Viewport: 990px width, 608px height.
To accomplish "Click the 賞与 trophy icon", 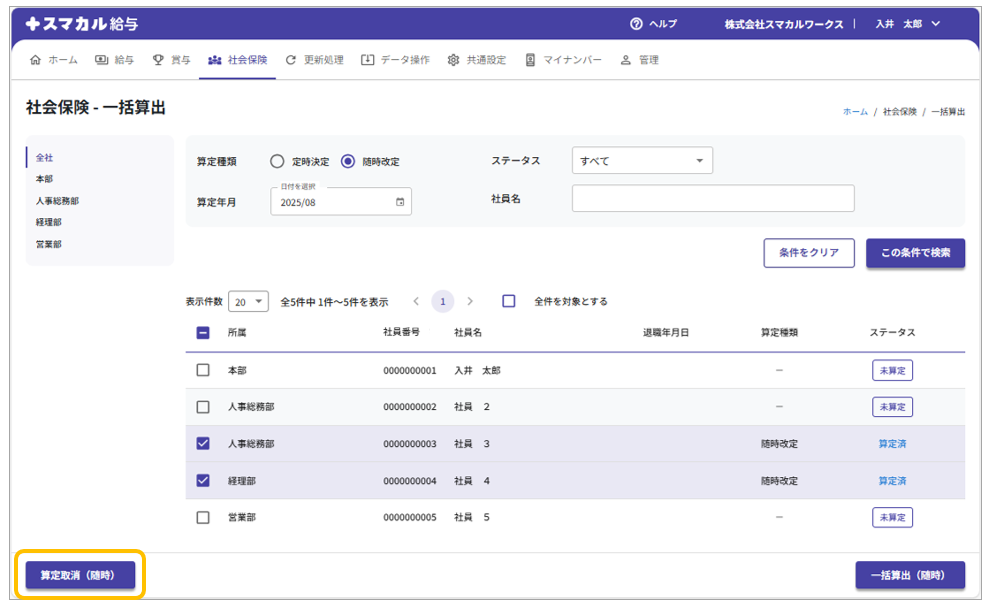I will pos(158,60).
